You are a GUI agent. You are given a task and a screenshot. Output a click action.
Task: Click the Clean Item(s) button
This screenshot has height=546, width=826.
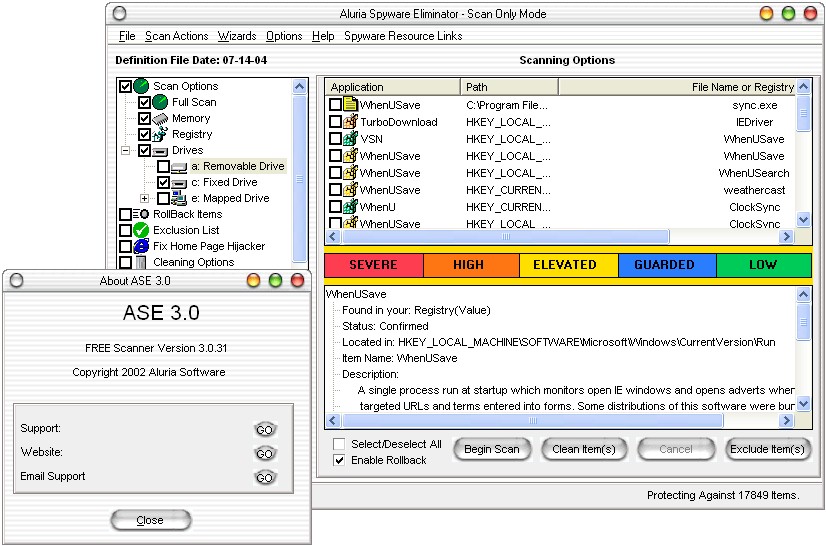(584, 450)
